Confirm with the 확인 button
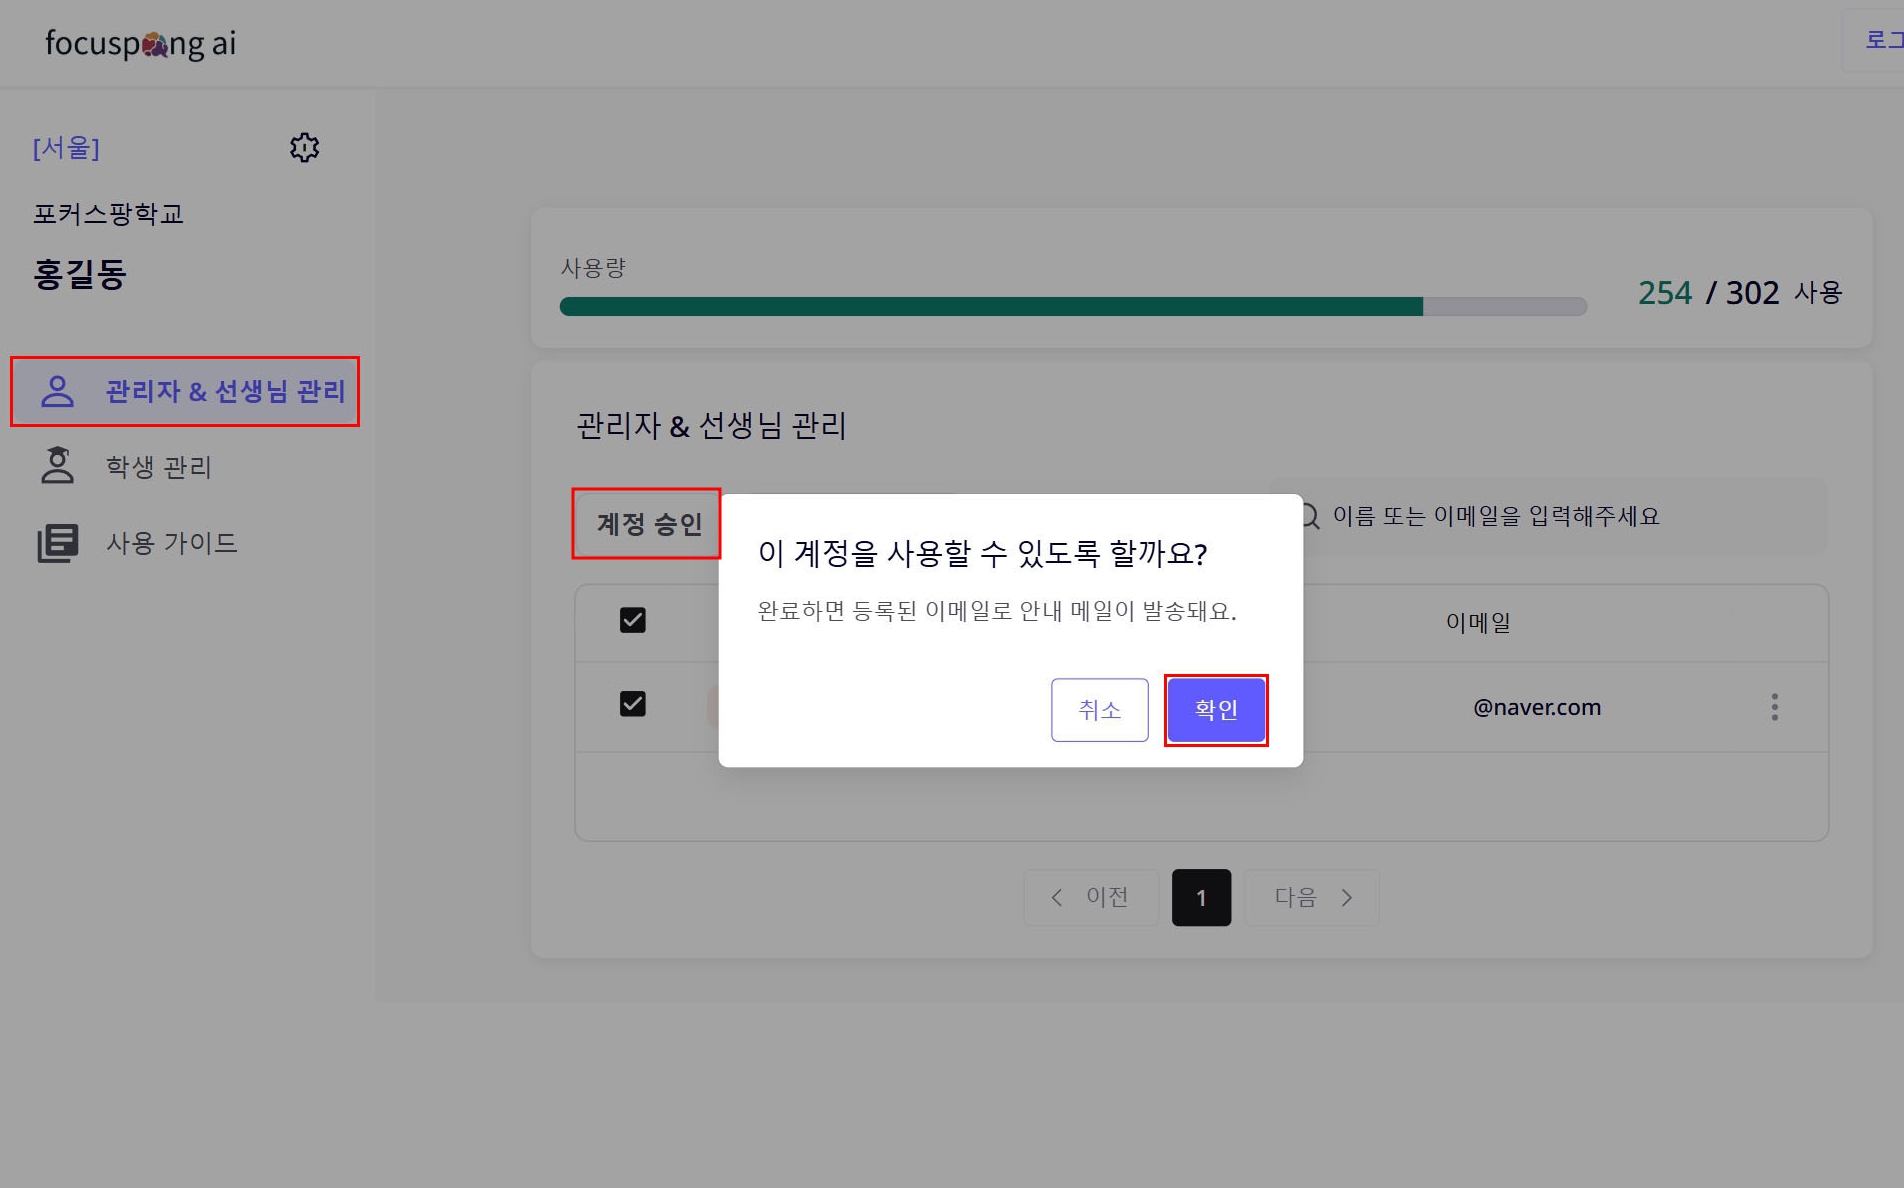 1216,710
